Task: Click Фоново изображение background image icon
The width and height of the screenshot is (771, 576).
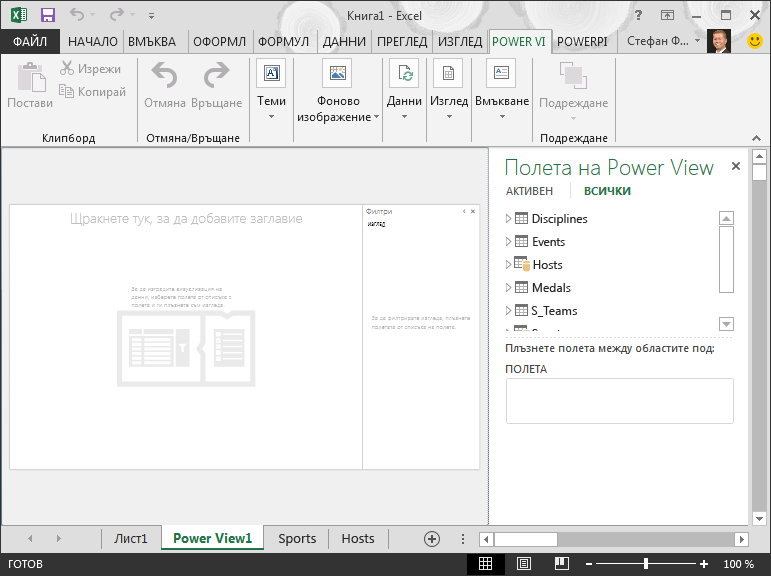Action: (x=337, y=73)
